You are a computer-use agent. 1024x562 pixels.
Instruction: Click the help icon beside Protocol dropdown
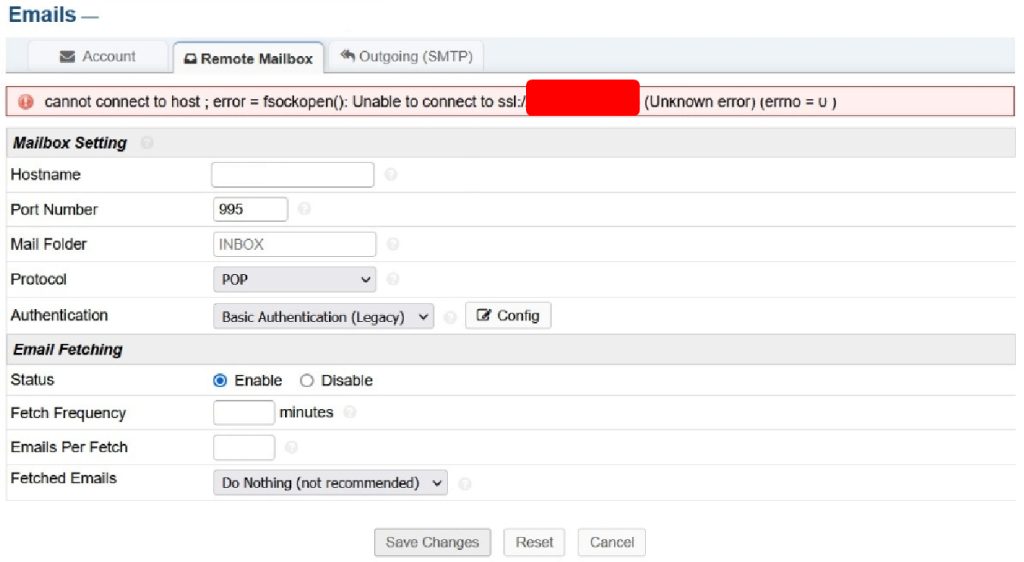click(392, 279)
